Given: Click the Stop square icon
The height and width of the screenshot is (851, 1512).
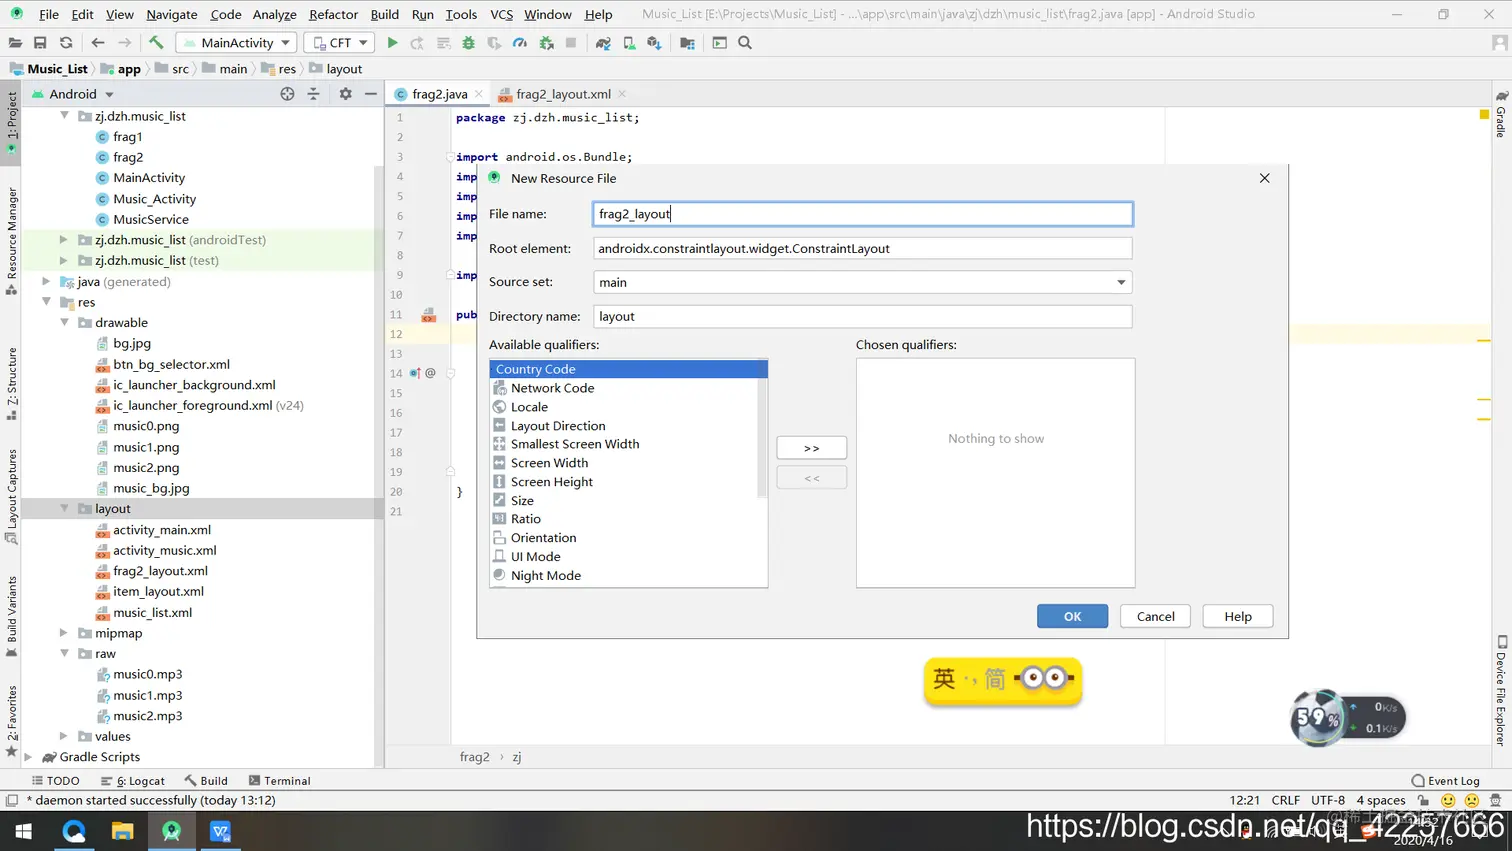Looking at the screenshot, I should click(x=571, y=43).
